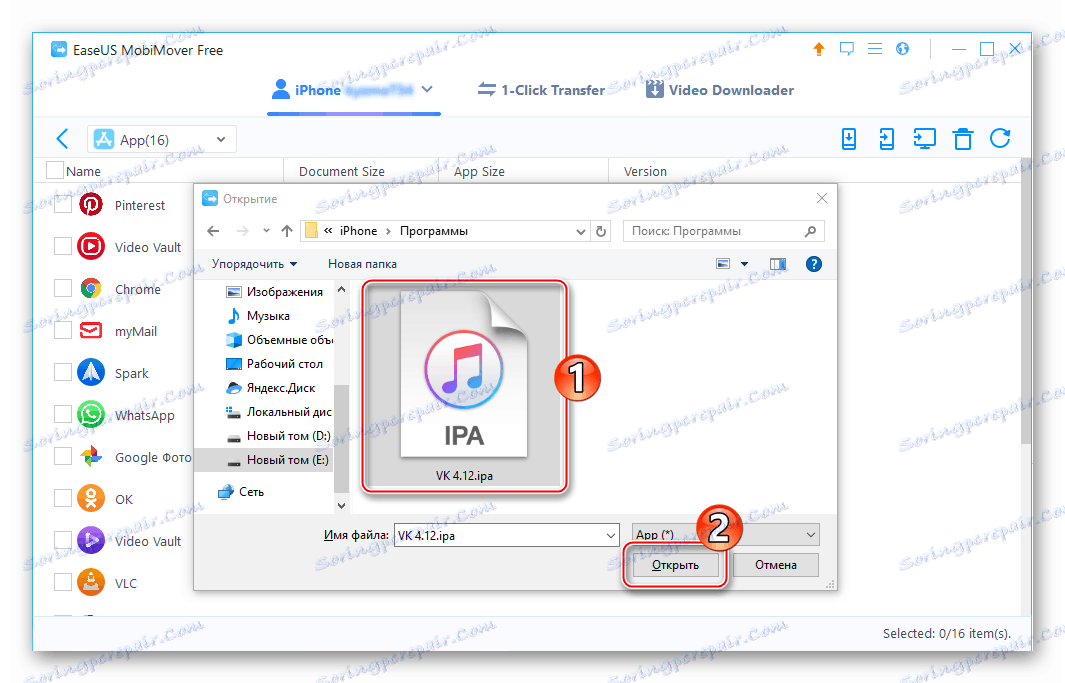Click the VLC app icon

coord(91,582)
